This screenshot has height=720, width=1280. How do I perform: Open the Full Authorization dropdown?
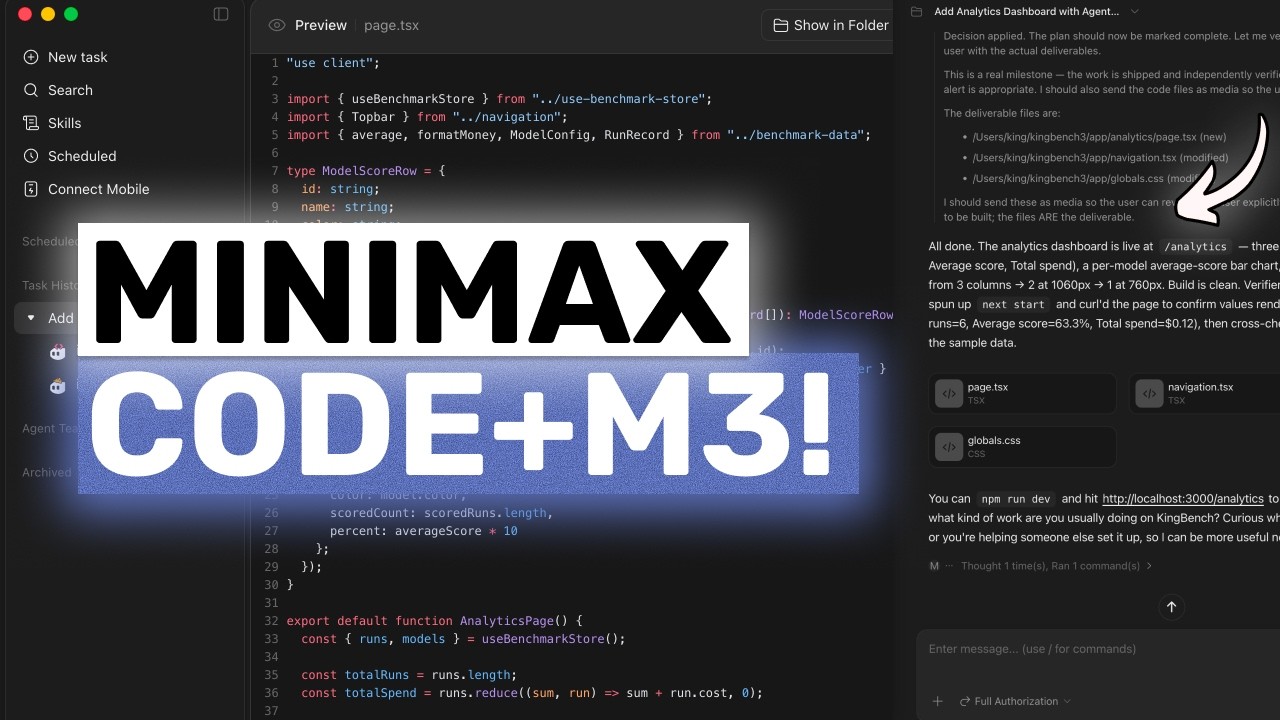pyautogui.click(x=1015, y=701)
